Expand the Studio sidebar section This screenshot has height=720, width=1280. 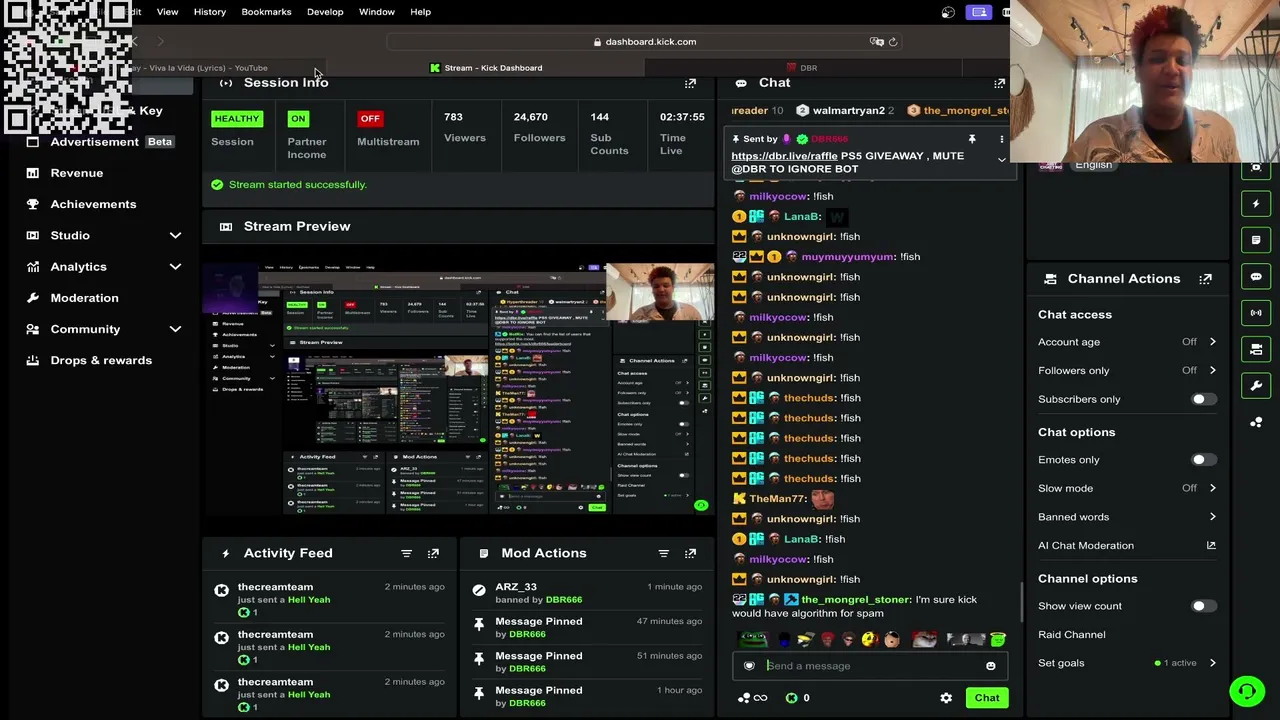tap(175, 235)
